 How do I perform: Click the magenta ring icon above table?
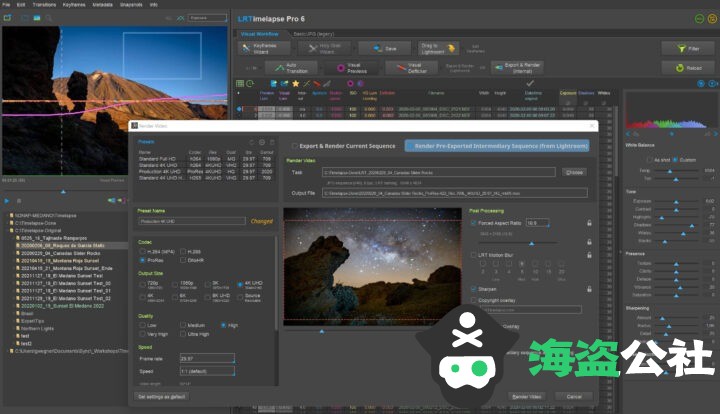pyautogui.click(x=350, y=84)
